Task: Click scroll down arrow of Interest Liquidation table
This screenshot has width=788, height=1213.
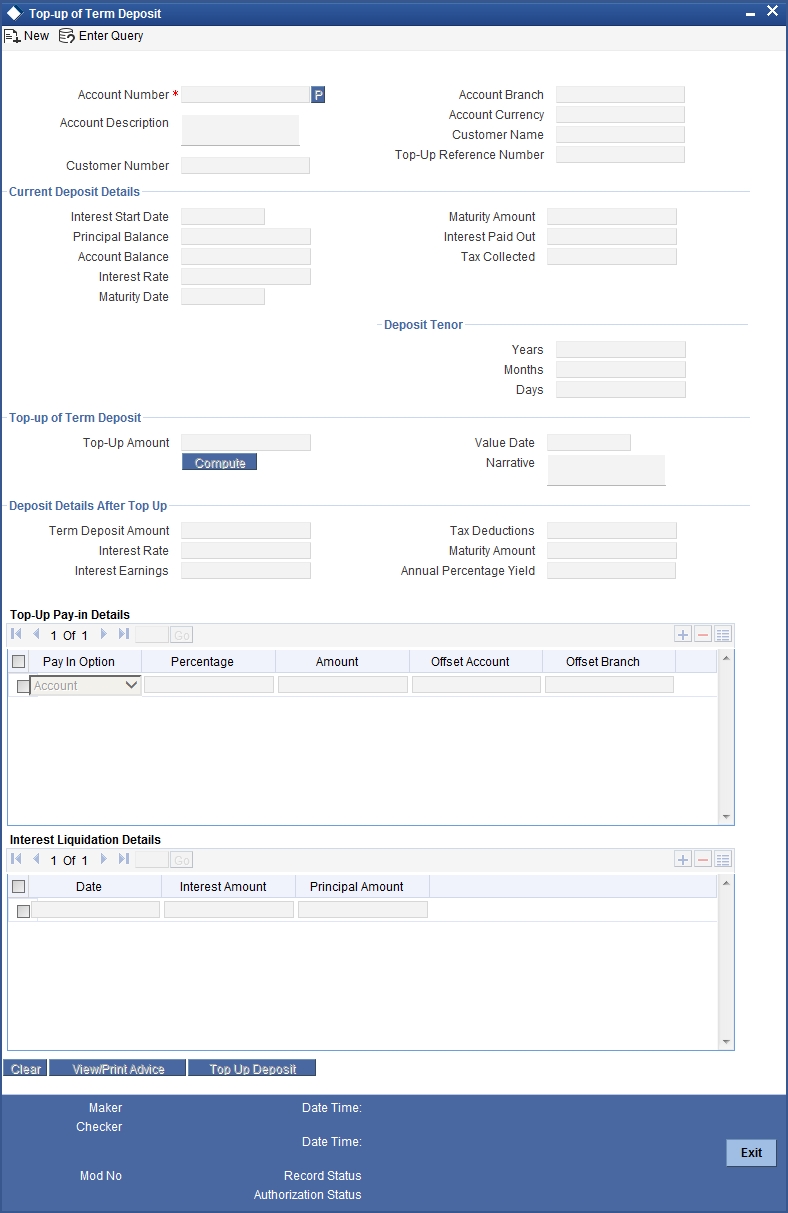Action: [727, 1042]
